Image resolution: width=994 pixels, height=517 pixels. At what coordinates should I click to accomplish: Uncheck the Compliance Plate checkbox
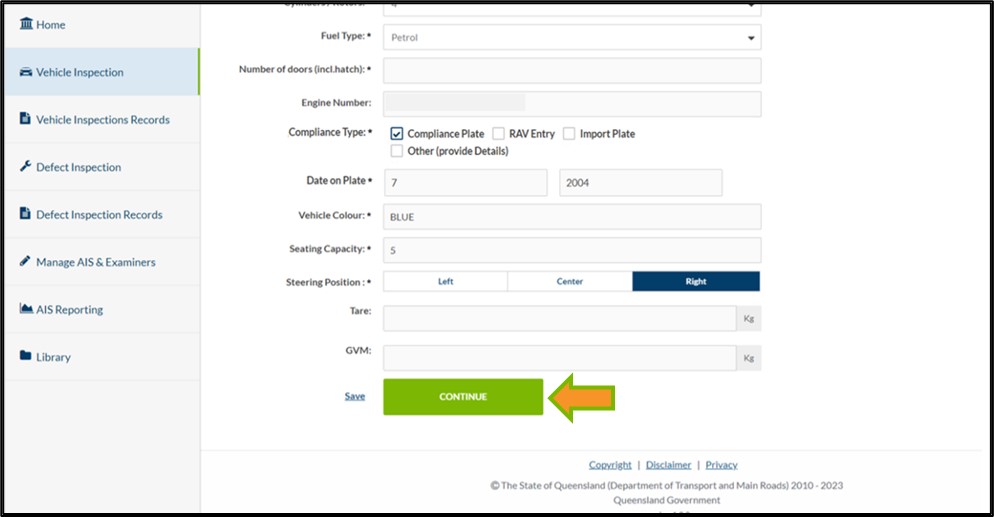click(397, 133)
